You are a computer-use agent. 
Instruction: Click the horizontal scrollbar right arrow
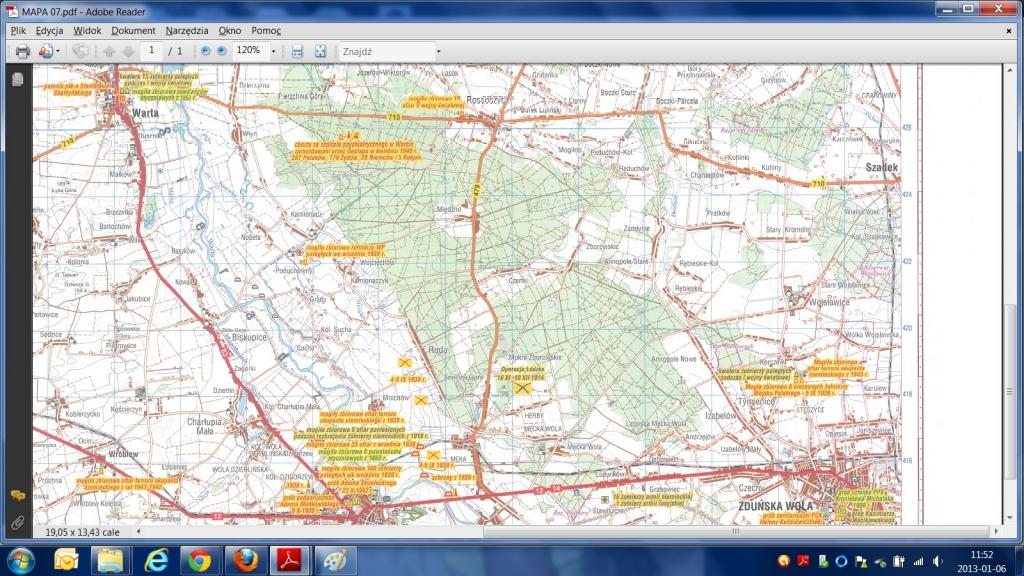coord(996,532)
